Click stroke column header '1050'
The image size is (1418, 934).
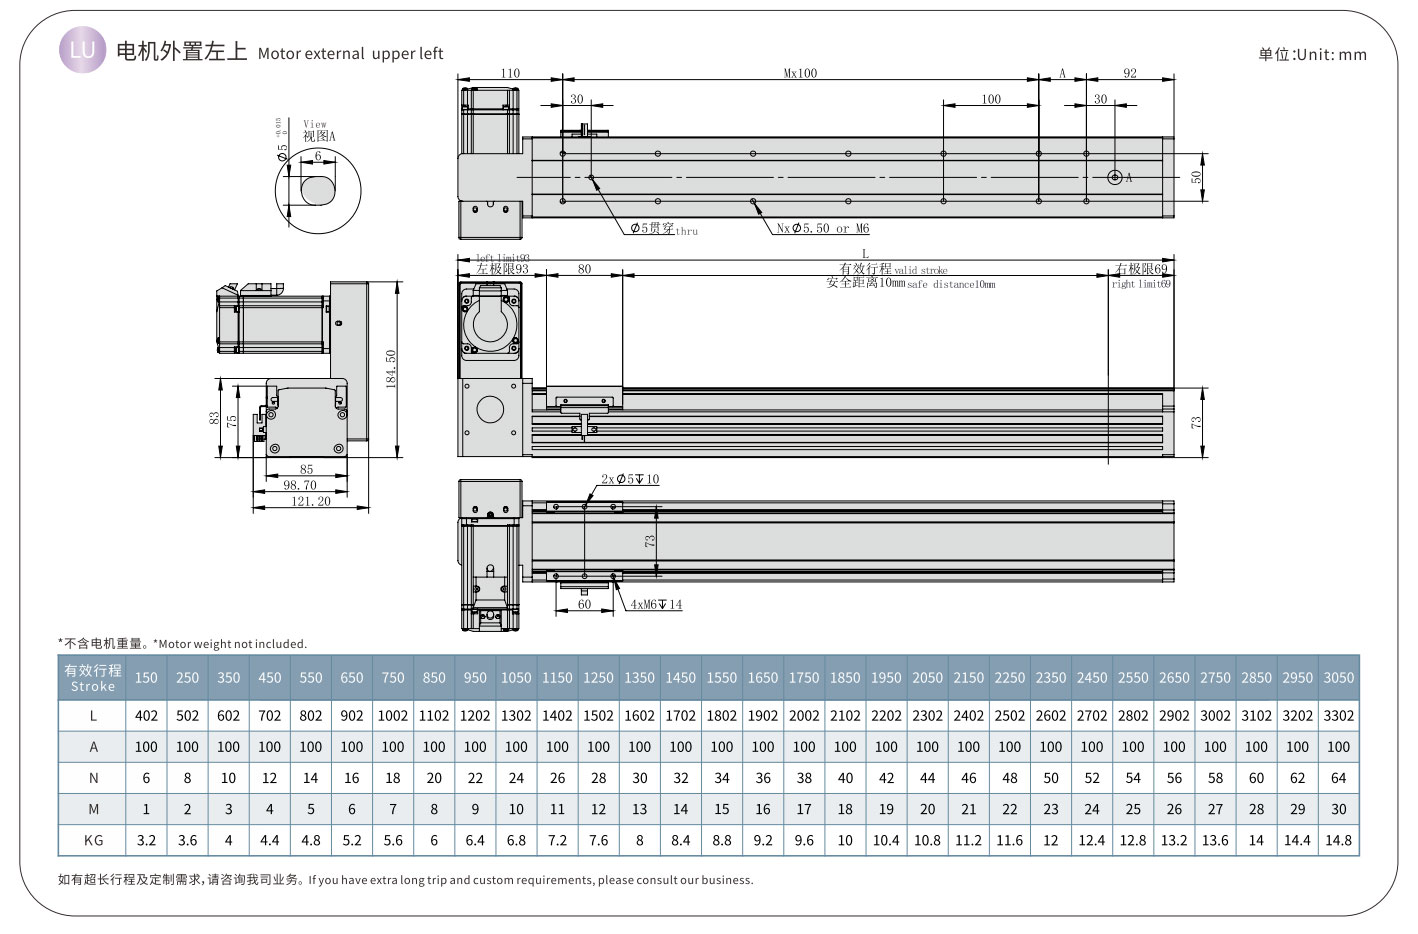pos(516,678)
